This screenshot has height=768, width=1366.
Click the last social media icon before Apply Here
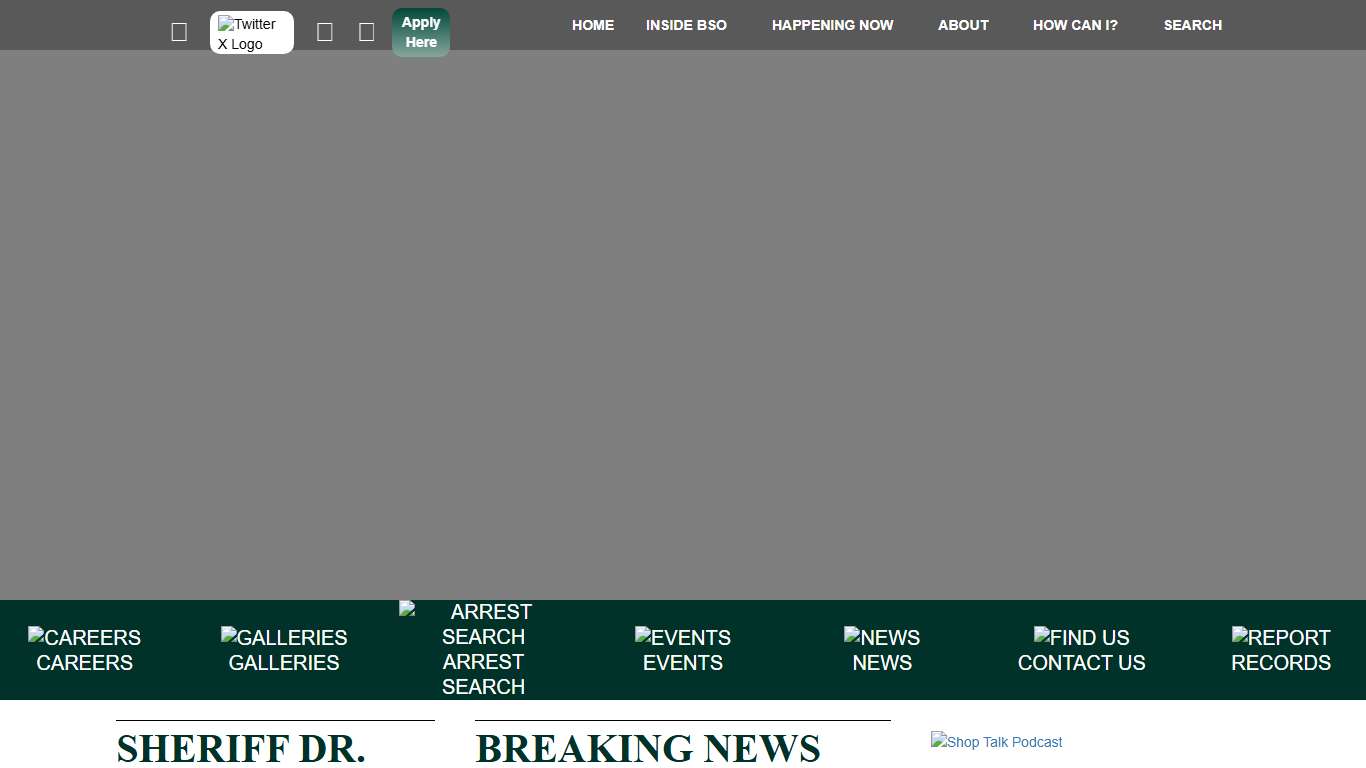[367, 31]
